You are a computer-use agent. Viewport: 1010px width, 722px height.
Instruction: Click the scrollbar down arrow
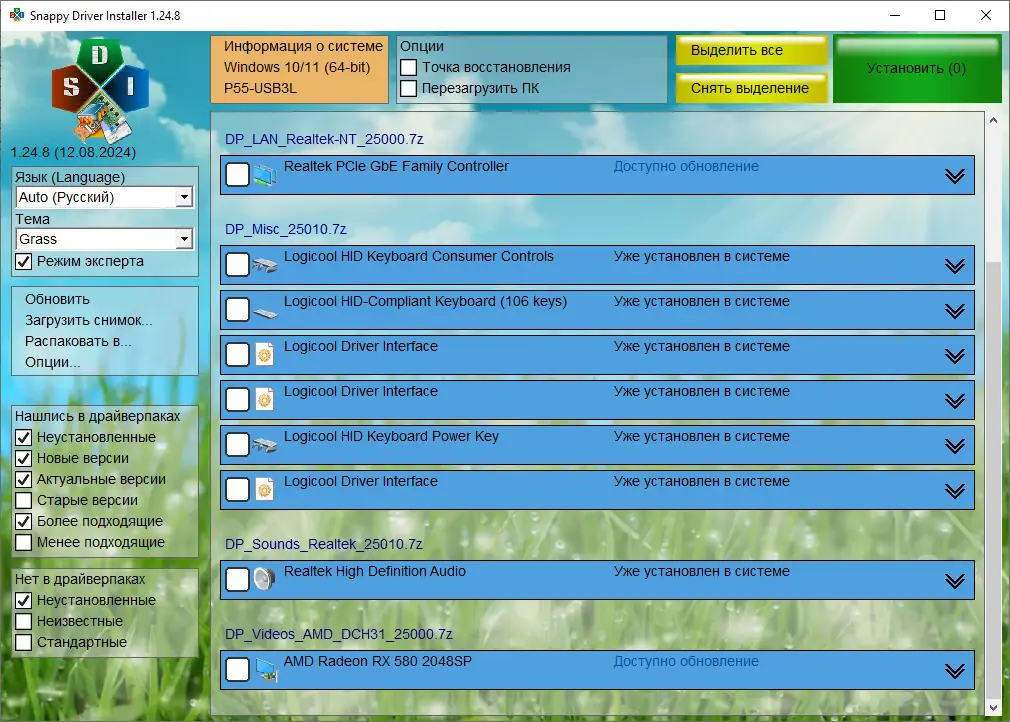[993, 707]
